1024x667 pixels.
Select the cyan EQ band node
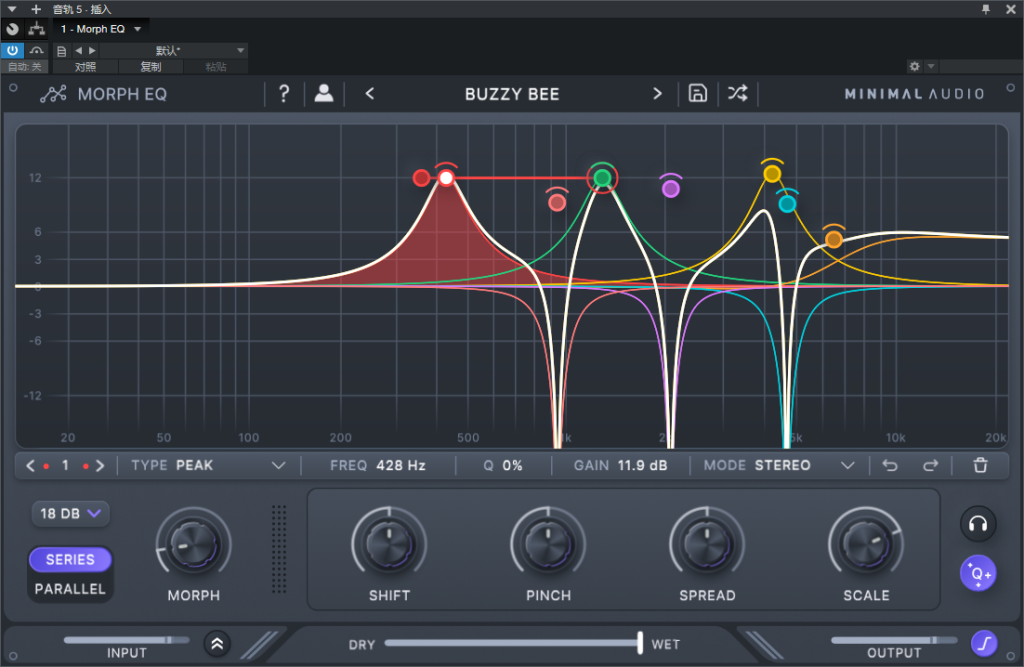(788, 204)
